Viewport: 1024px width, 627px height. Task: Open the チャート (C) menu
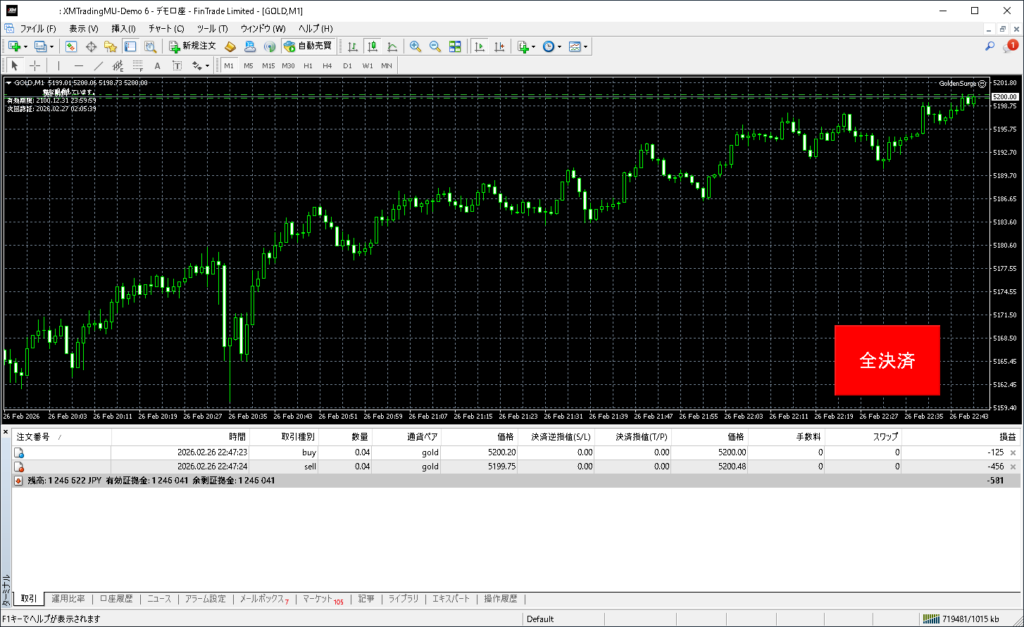click(x=165, y=28)
